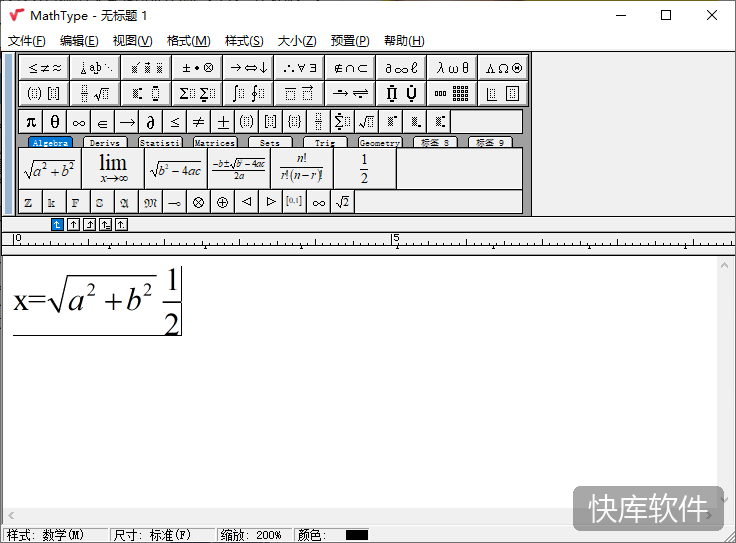Screen dimensions: 736x543
Task: Click the black color swatch in status bar
Action: [x=357, y=535]
